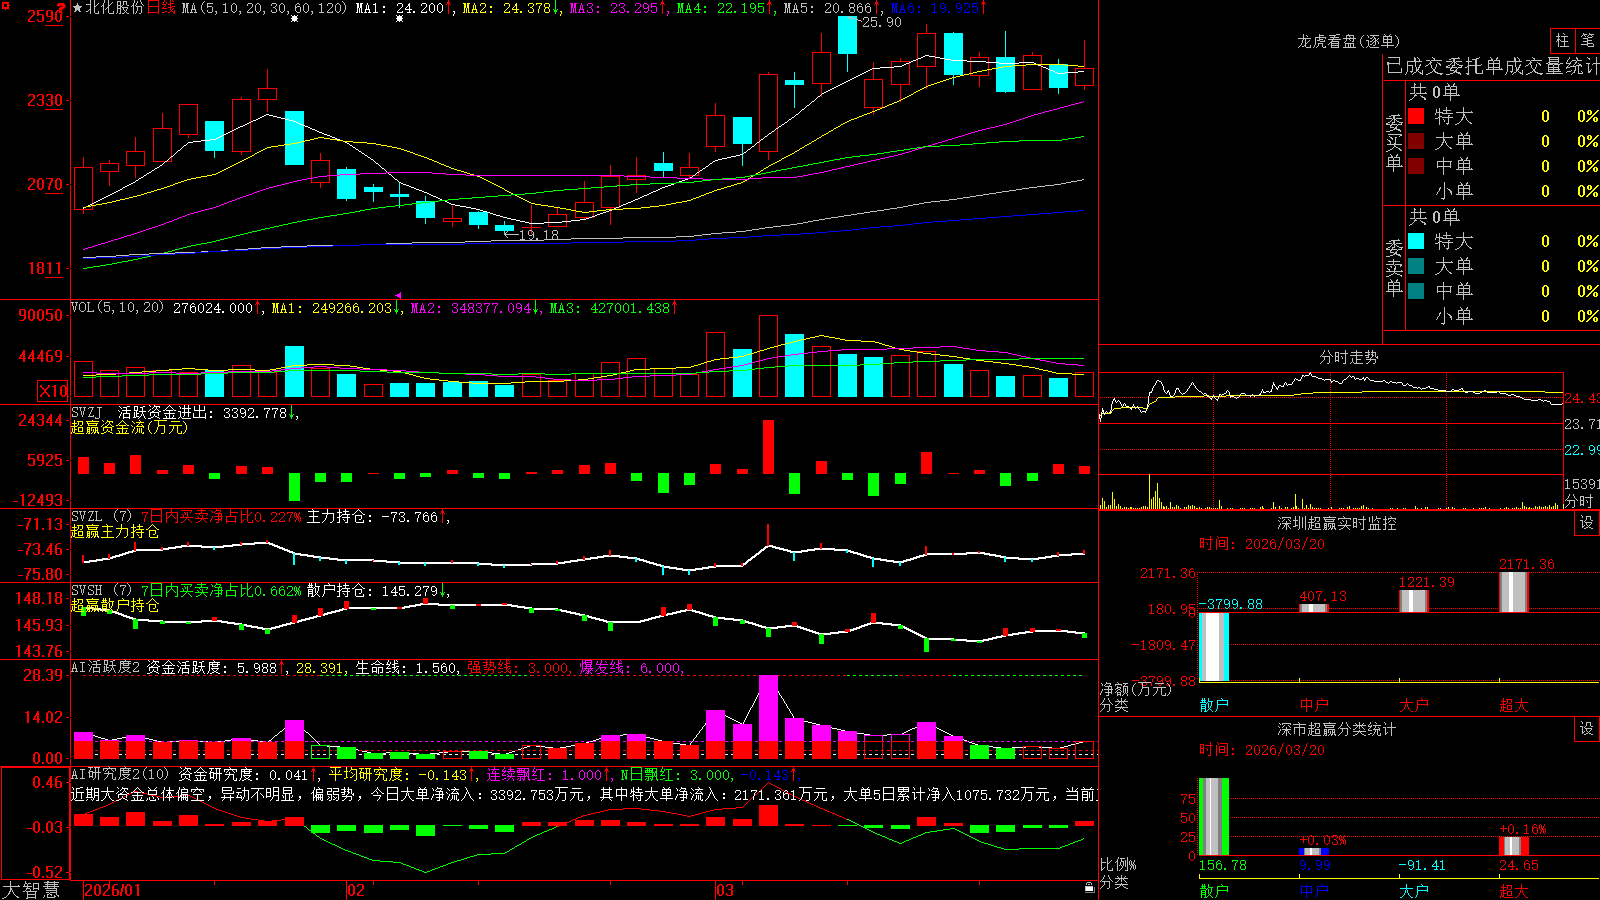Click 散户持仓: 145.279 value

(x=373, y=591)
